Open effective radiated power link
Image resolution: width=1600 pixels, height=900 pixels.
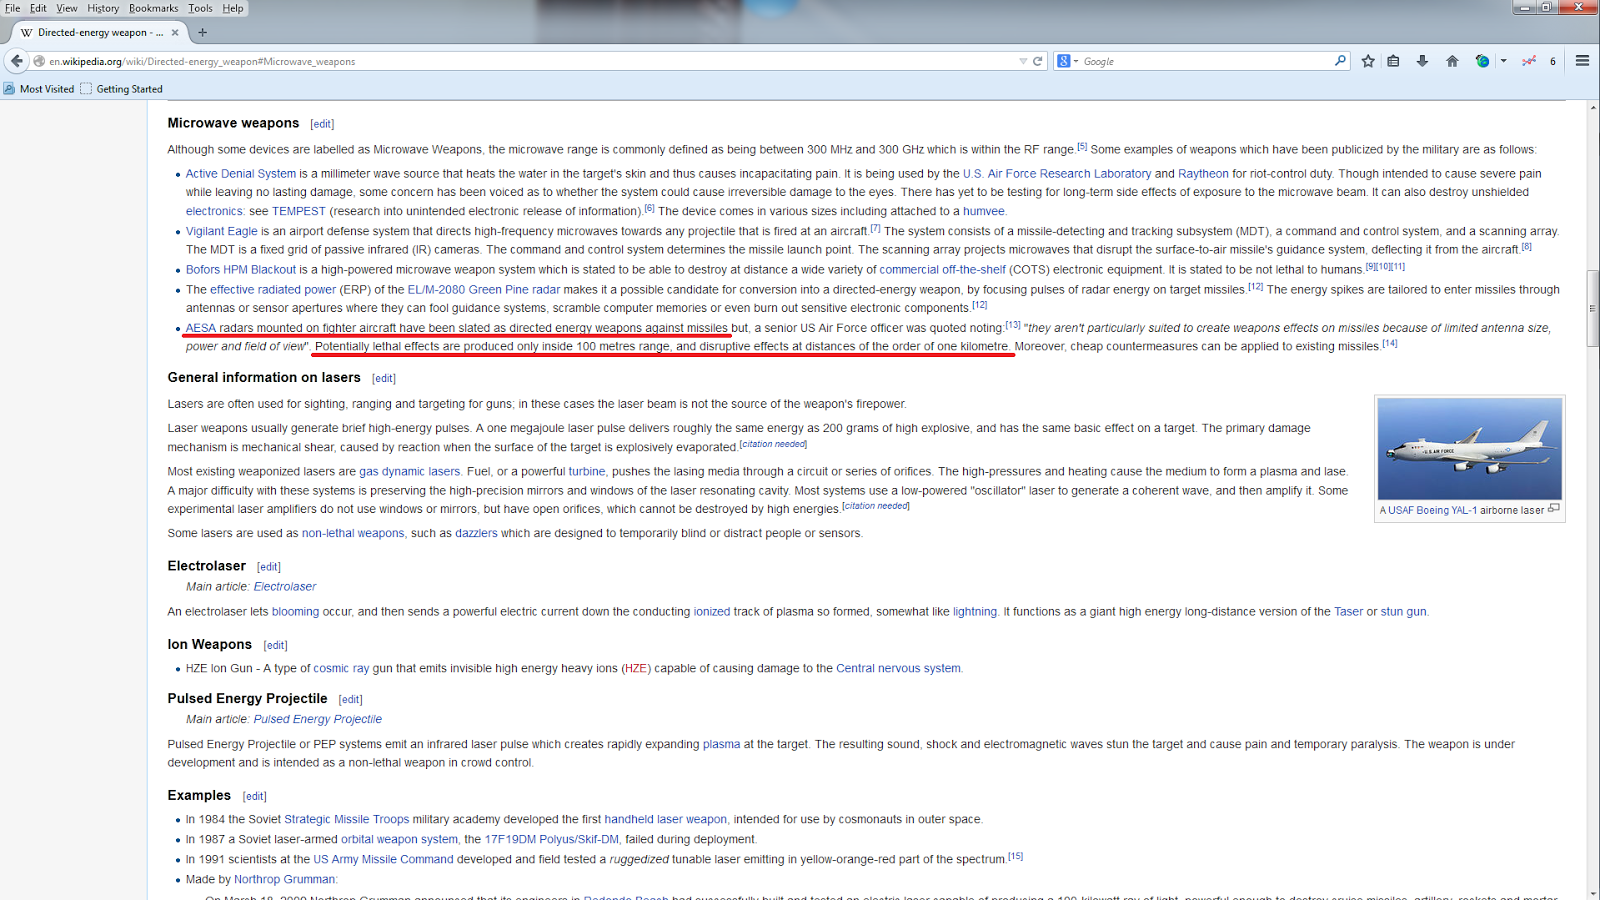pyautogui.click(x=273, y=290)
